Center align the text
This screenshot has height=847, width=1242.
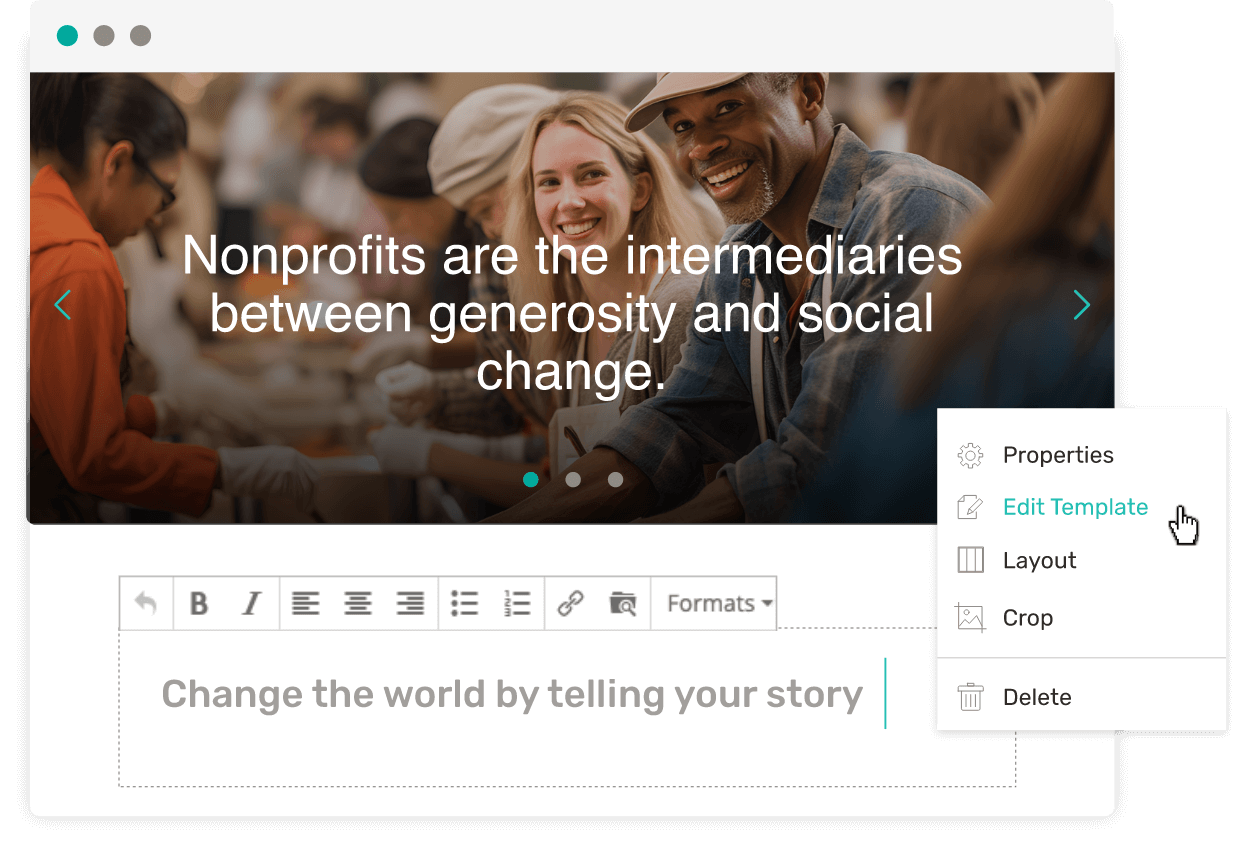click(x=358, y=603)
